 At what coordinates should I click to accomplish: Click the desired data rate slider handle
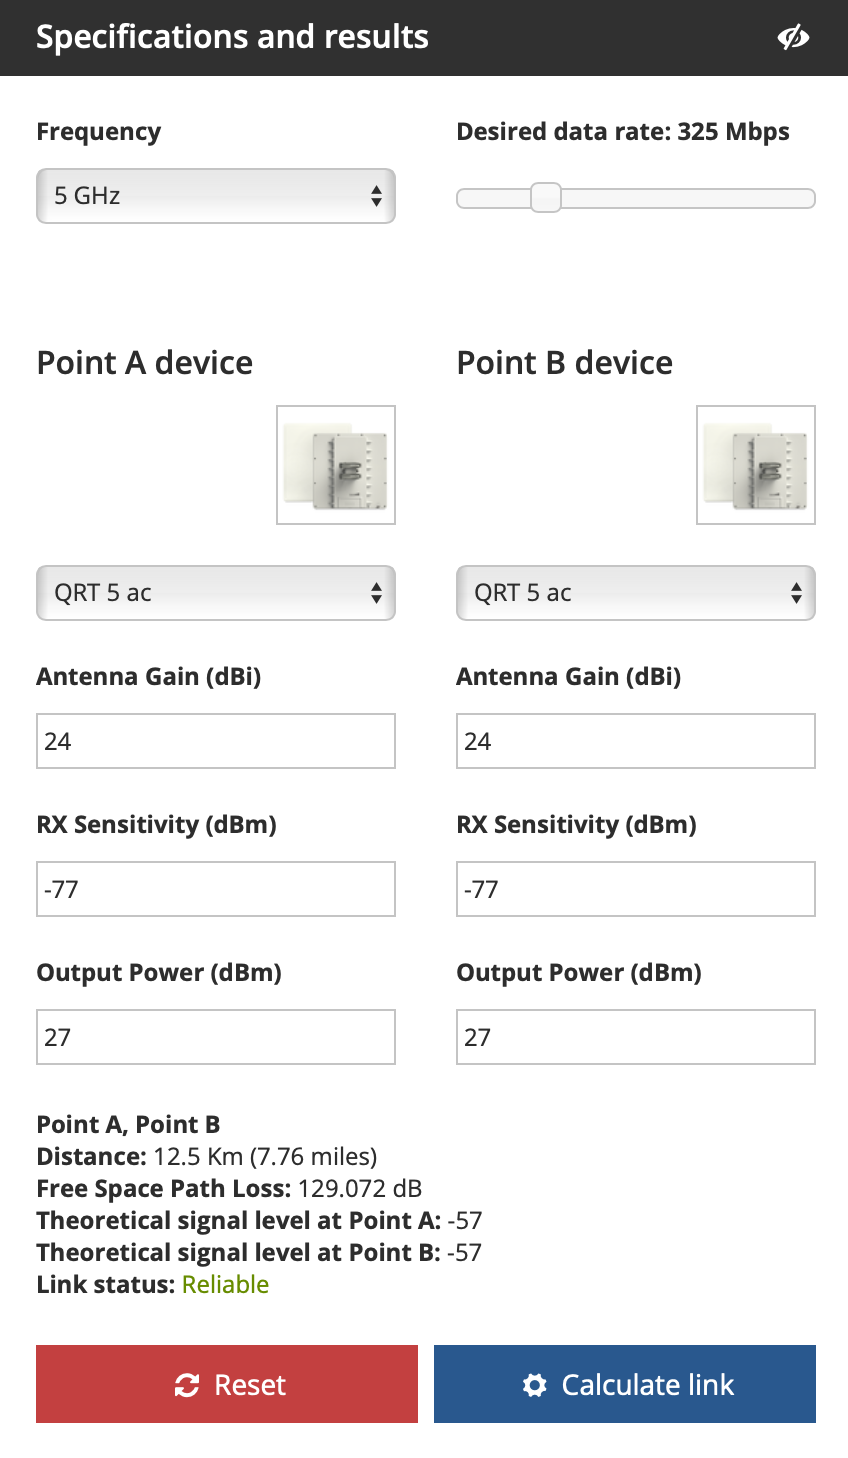point(546,198)
